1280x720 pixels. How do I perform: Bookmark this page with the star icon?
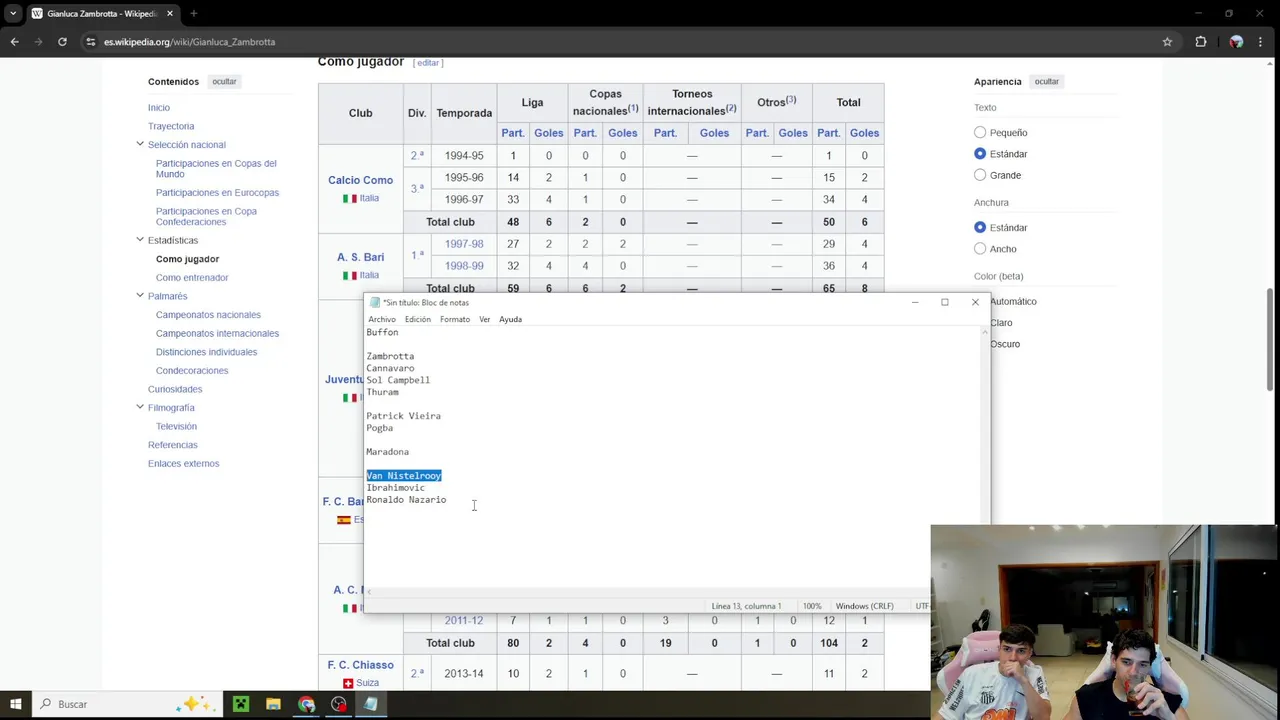coord(1167,42)
